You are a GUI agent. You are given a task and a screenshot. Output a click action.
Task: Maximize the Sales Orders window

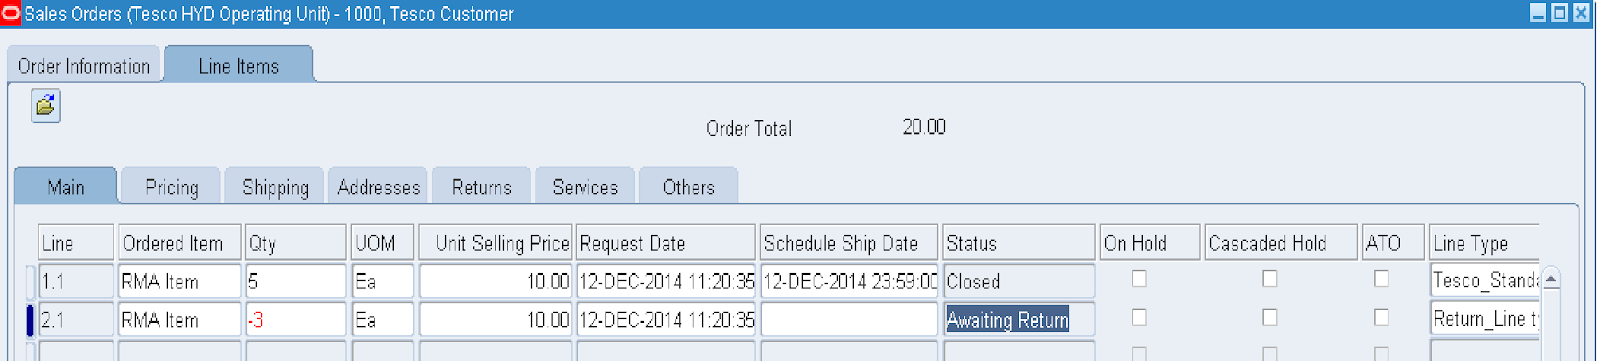1559,13
